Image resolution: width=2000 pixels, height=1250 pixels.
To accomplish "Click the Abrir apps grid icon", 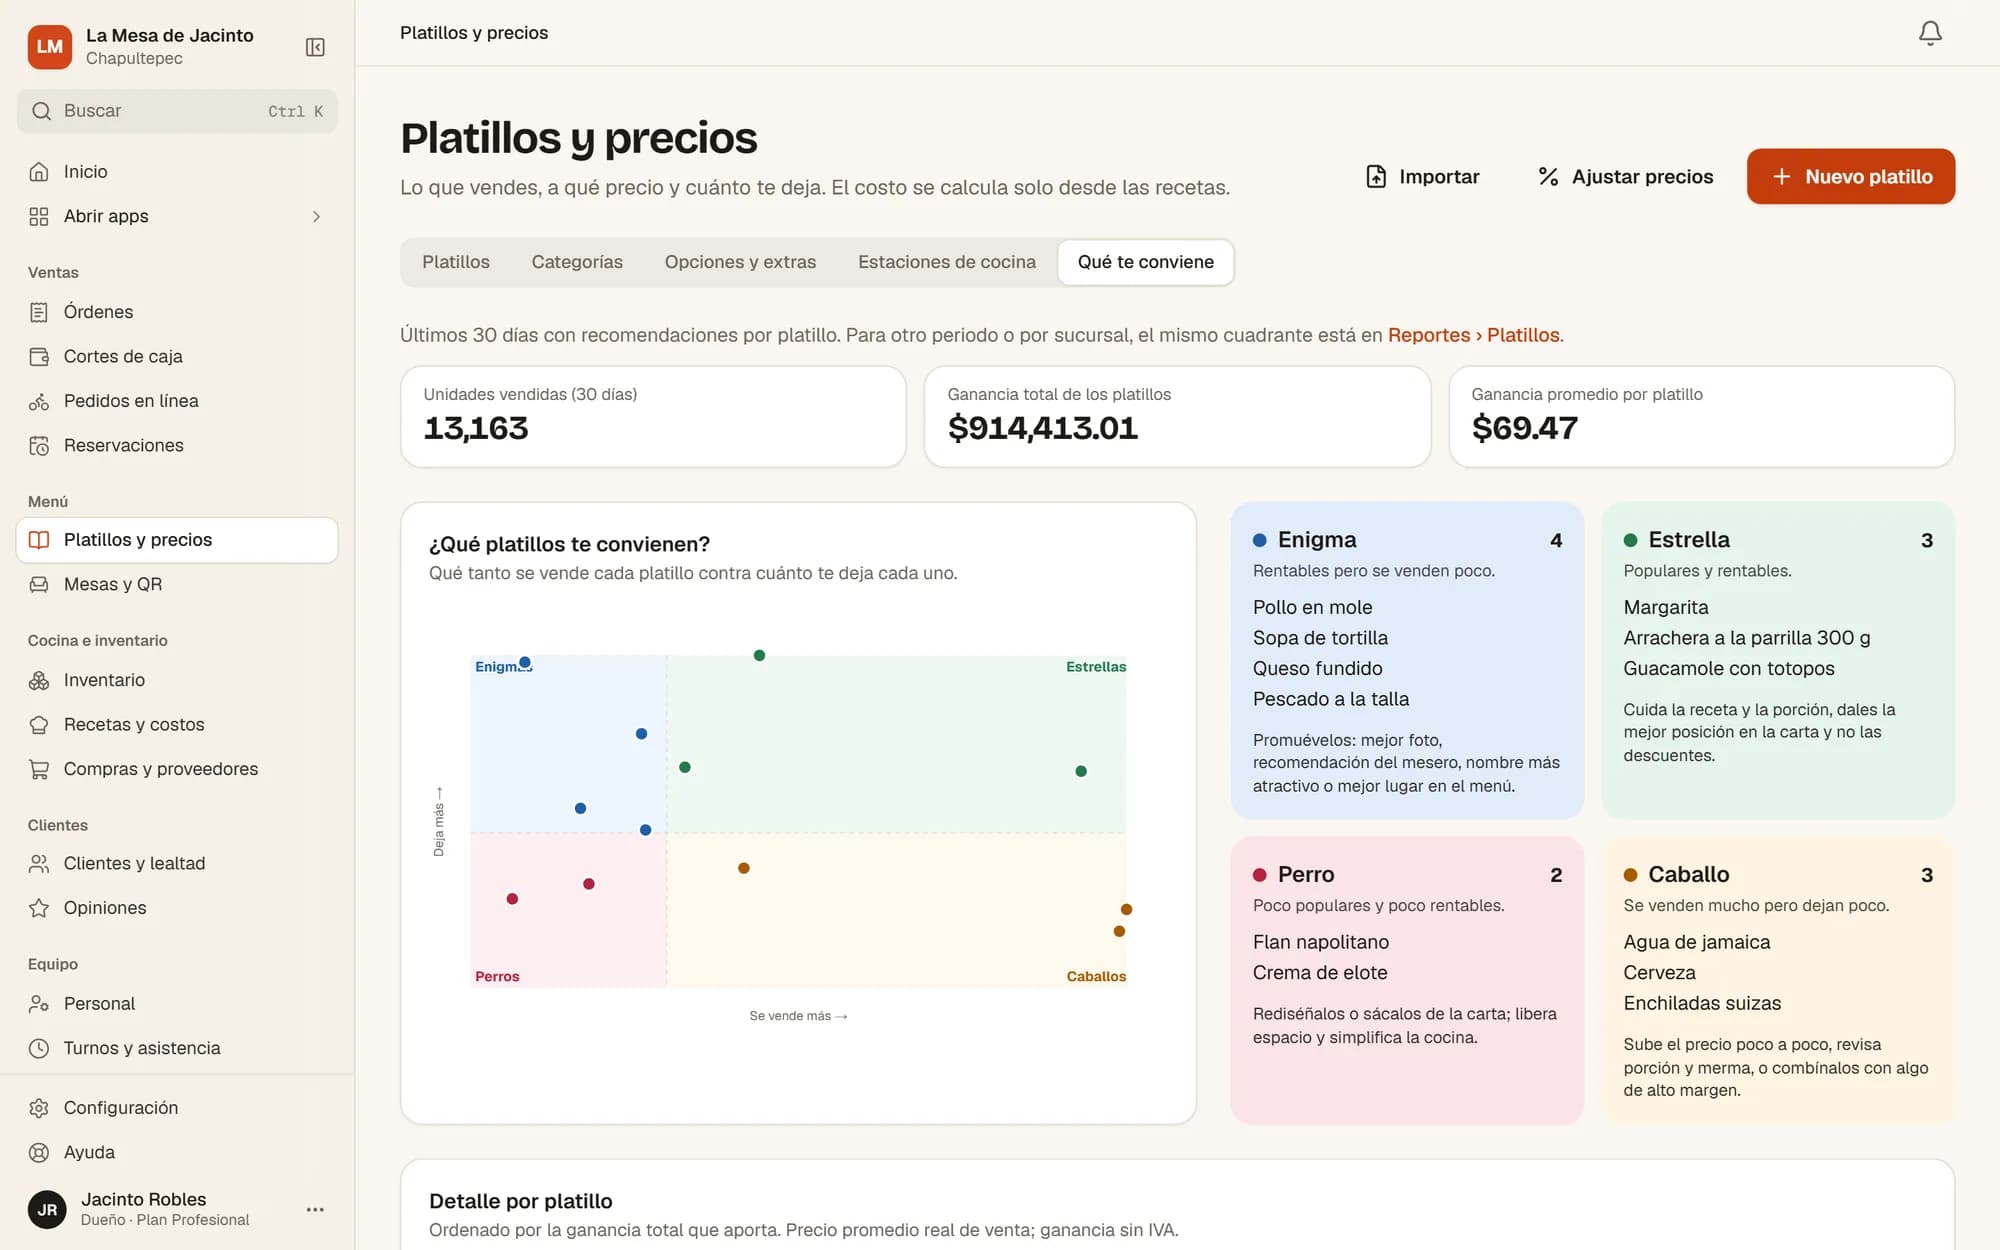I will click(39, 216).
